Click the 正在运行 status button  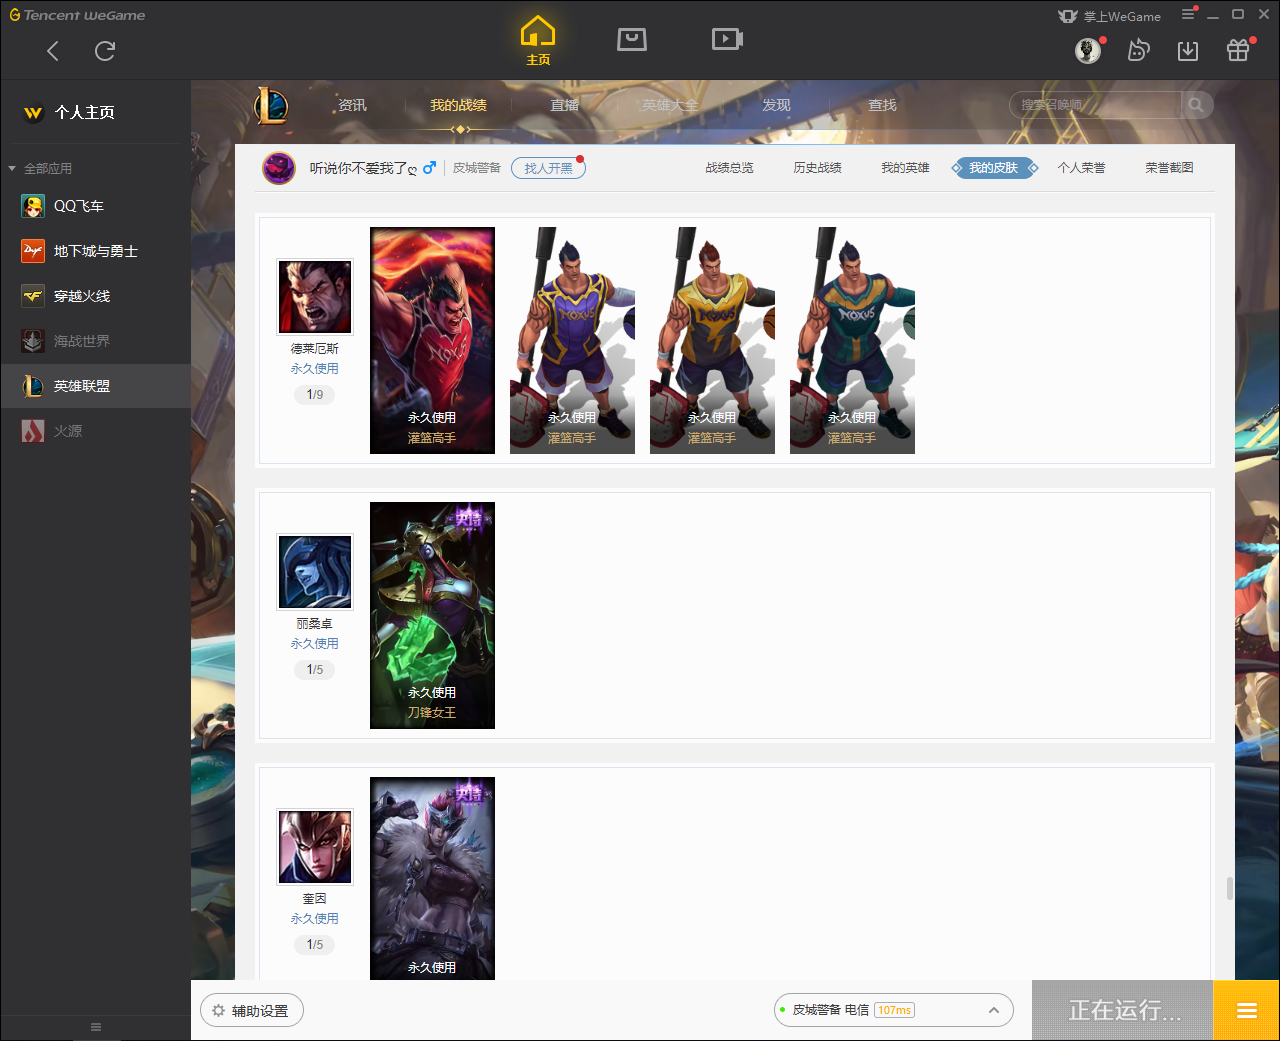click(1123, 1010)
